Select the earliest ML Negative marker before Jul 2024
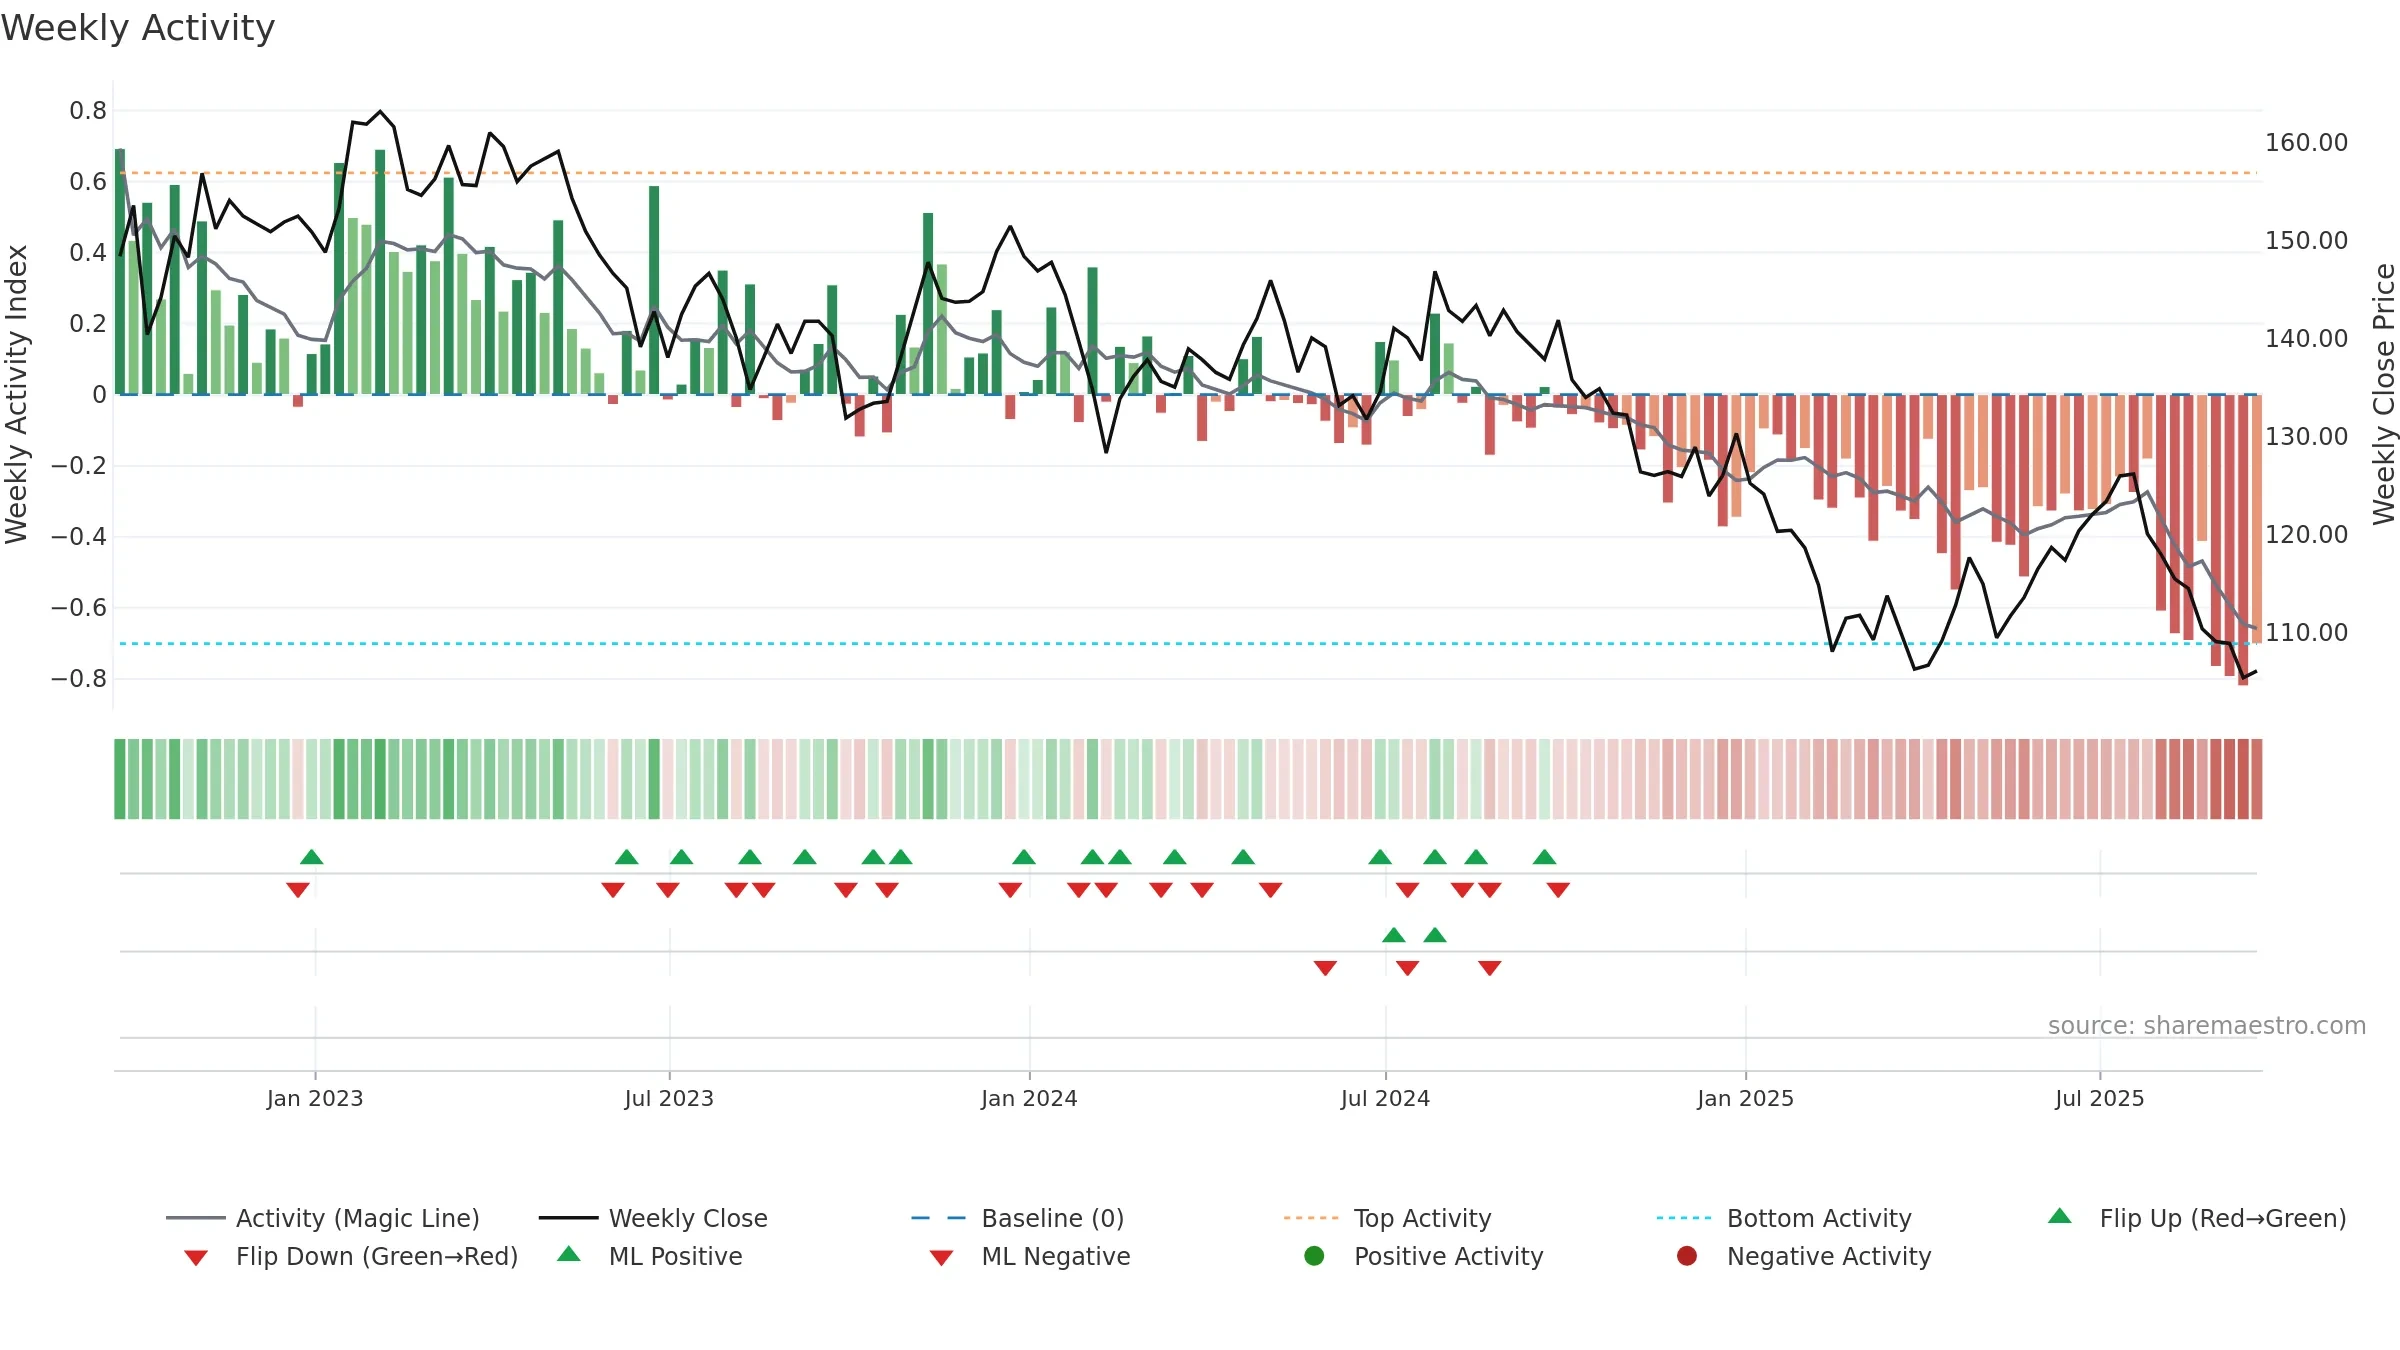Viewport: 2400px width, 1350px height. click(1326, 967)
